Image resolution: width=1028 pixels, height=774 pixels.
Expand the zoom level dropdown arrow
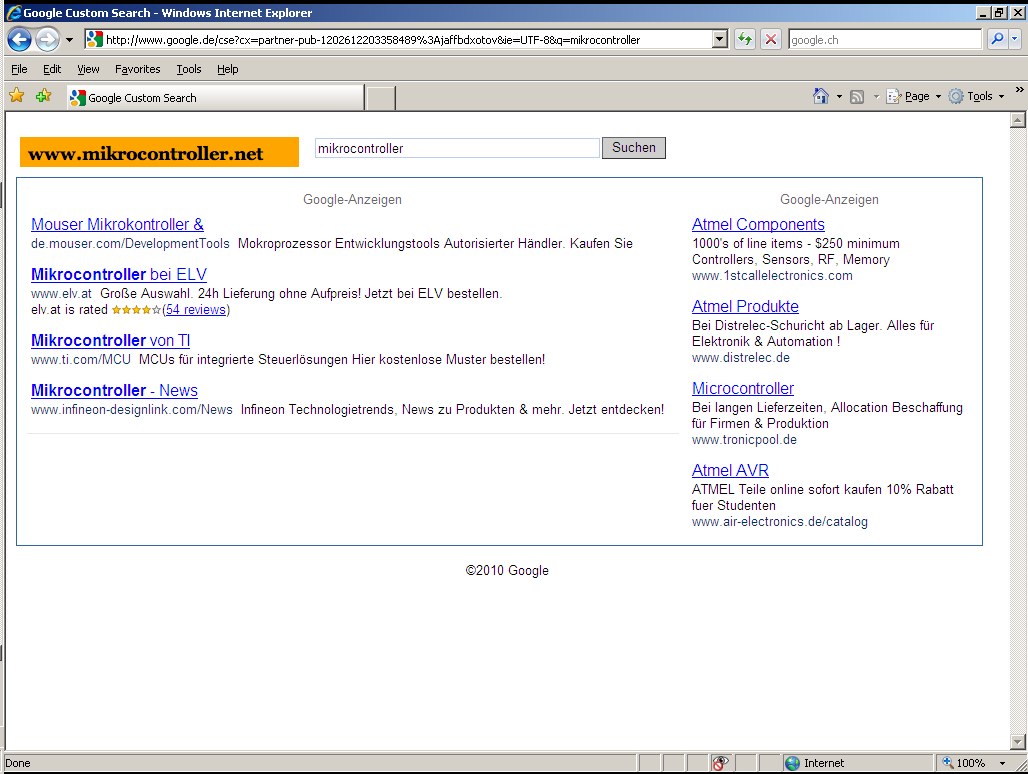(x=1002, y=763)
